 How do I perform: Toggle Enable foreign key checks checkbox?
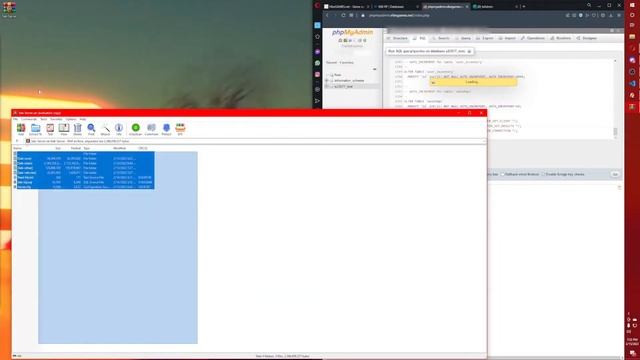click(x=544, y=174)
